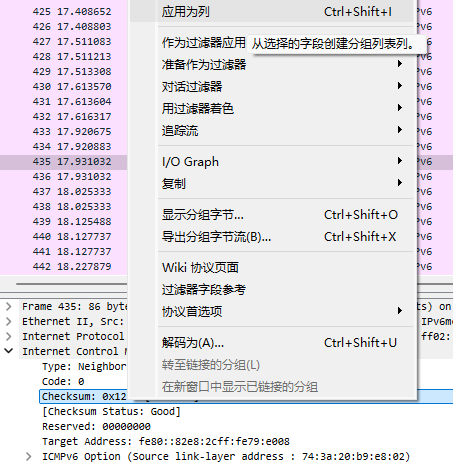Select packet 430 at 17.613570

coord(63,87)
